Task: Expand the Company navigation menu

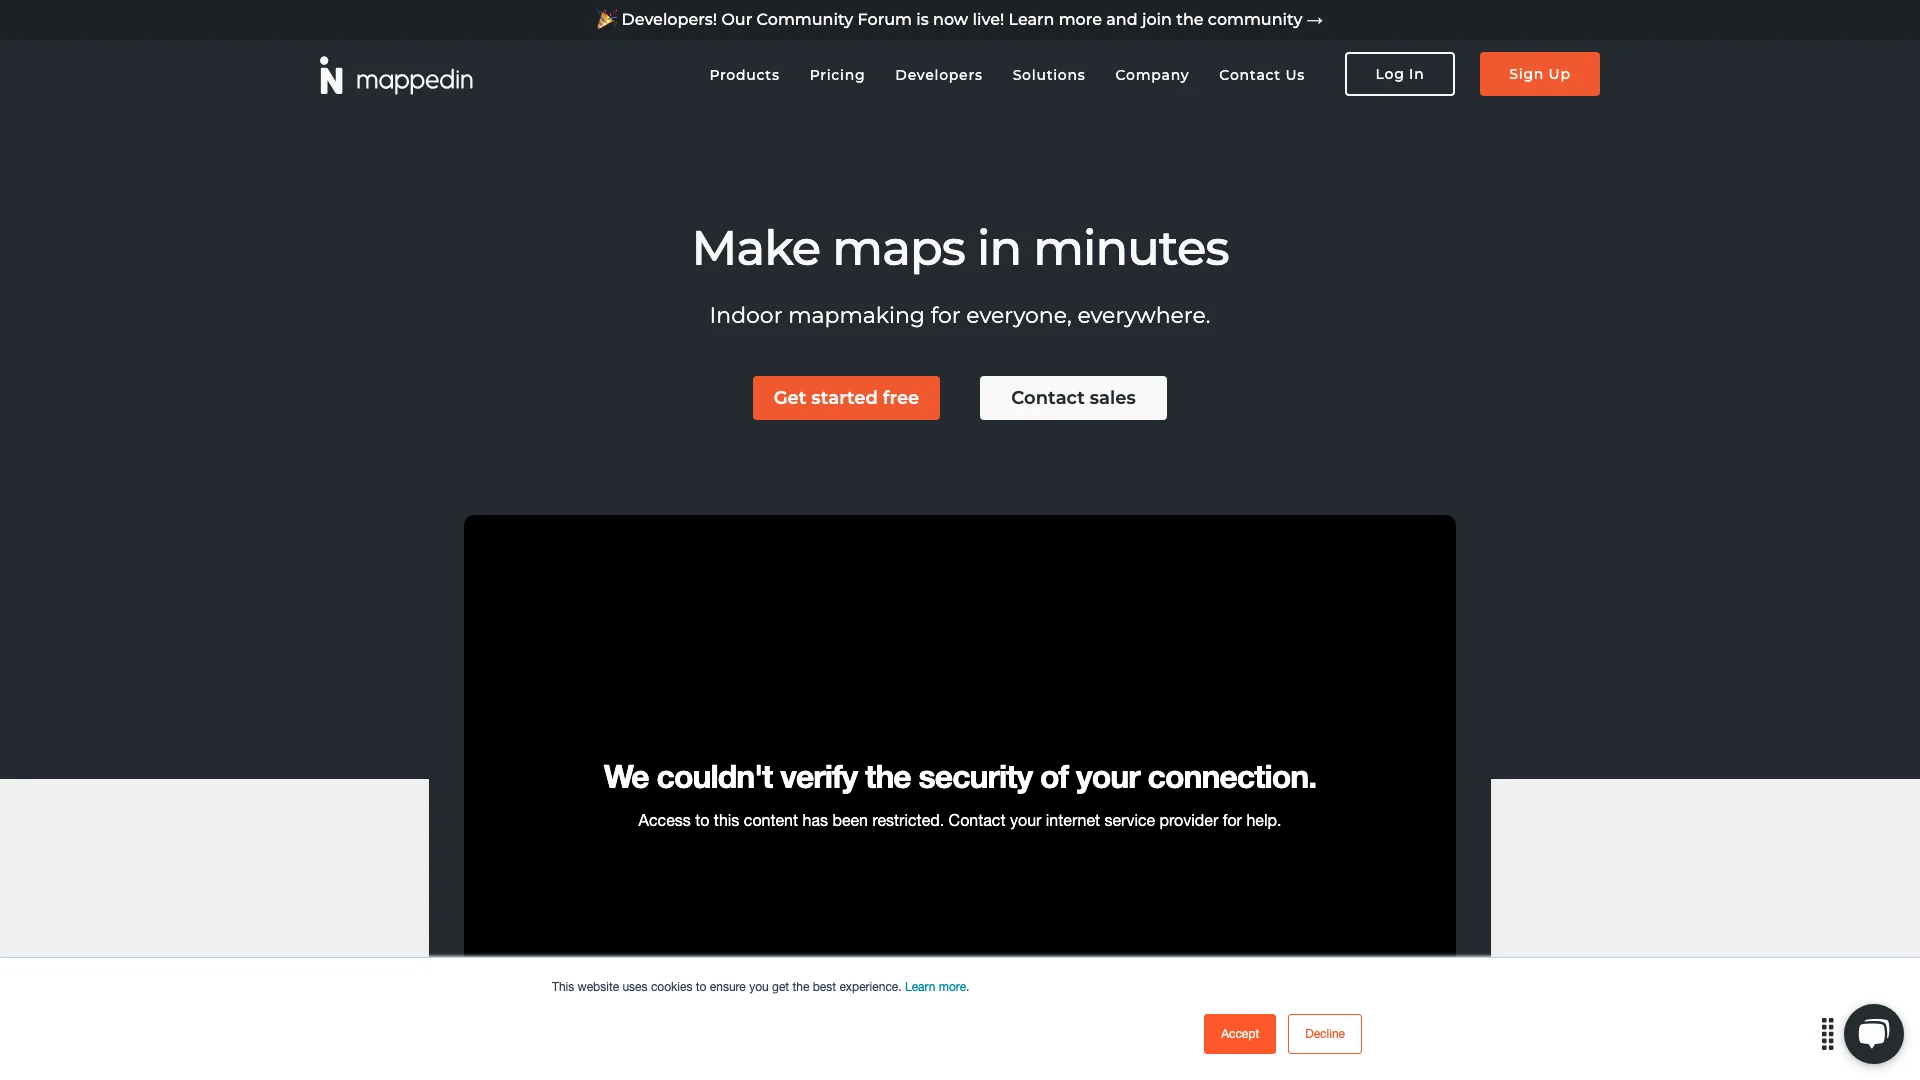Action: pyautogui.click(x=1151, y=74)
